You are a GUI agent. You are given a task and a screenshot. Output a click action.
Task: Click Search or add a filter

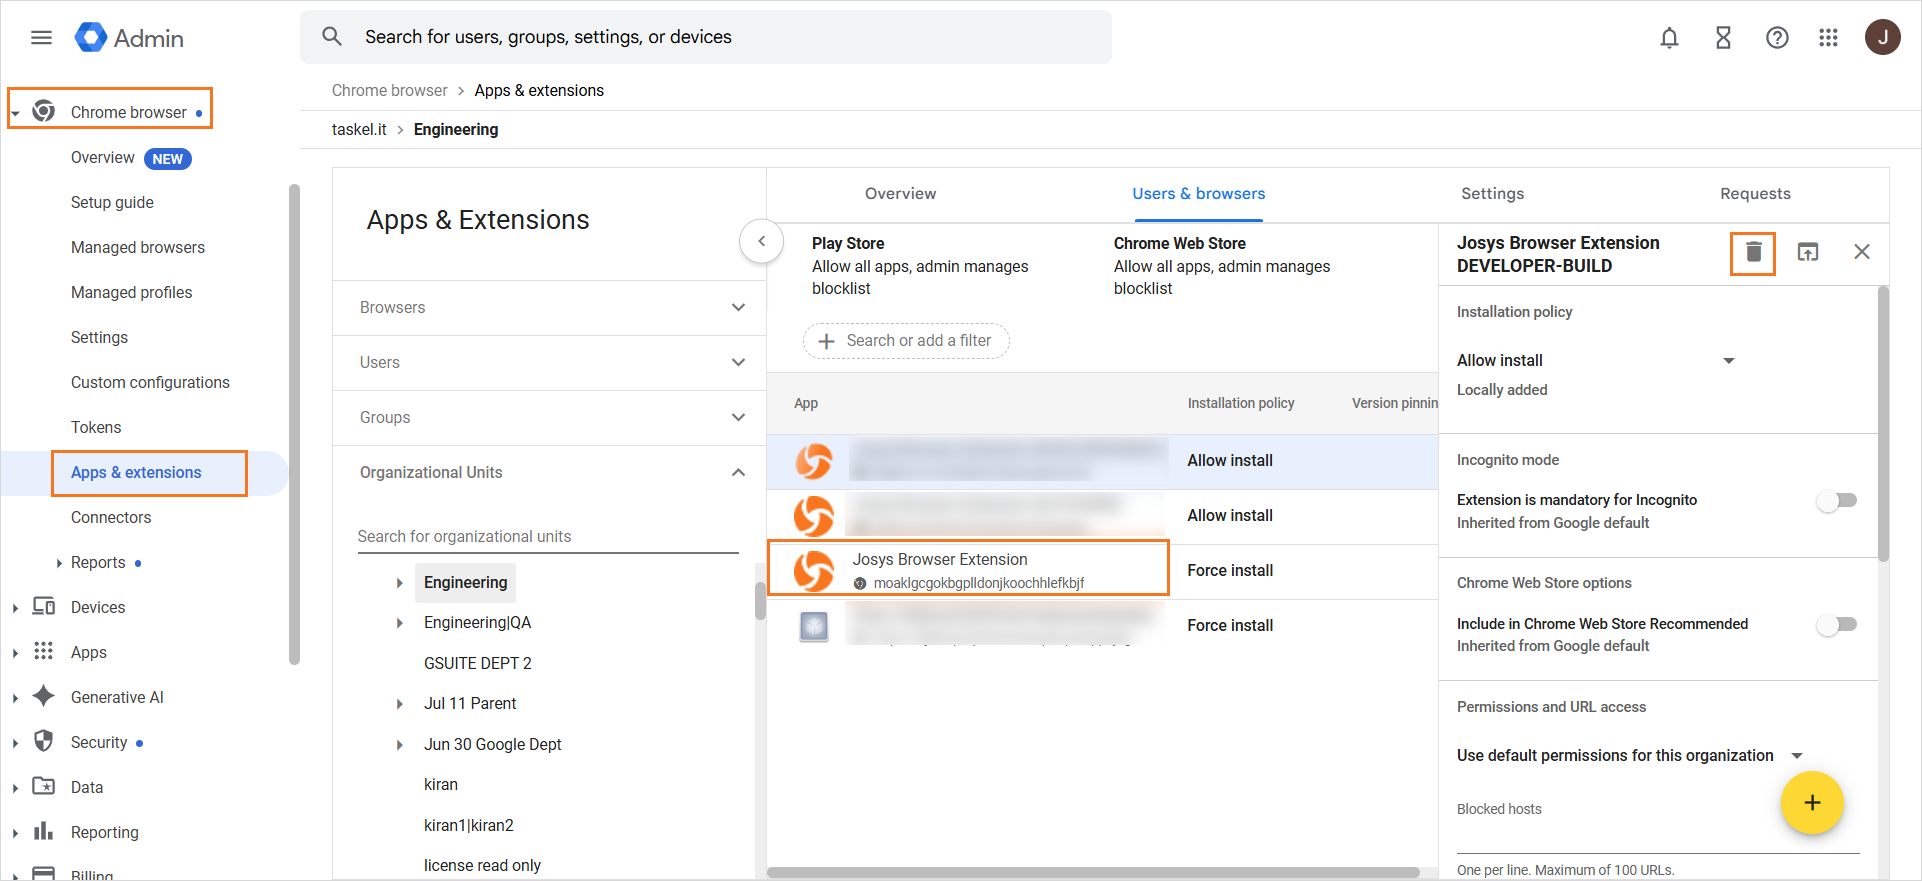click(906, 341)
